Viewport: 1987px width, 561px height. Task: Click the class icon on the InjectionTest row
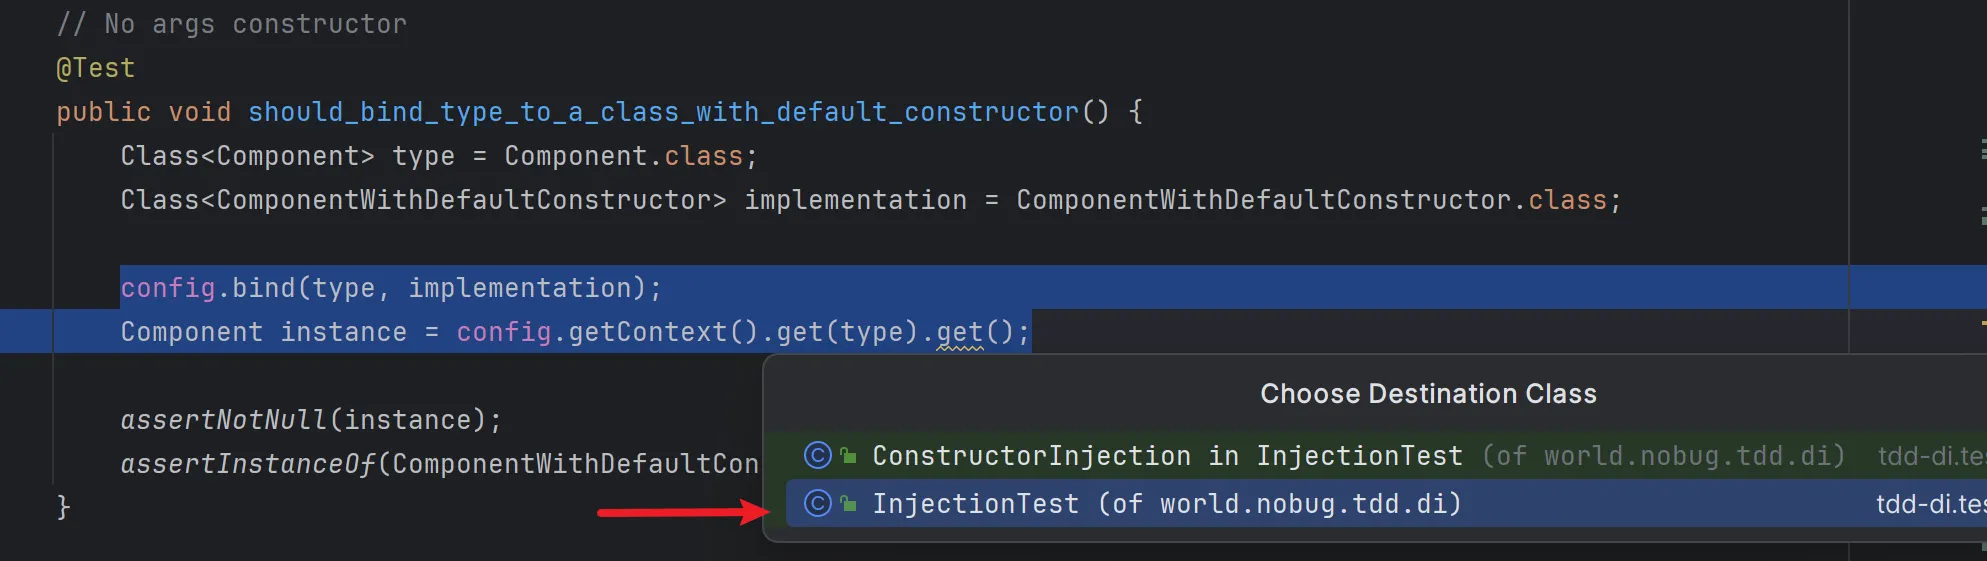click(818, 504)
